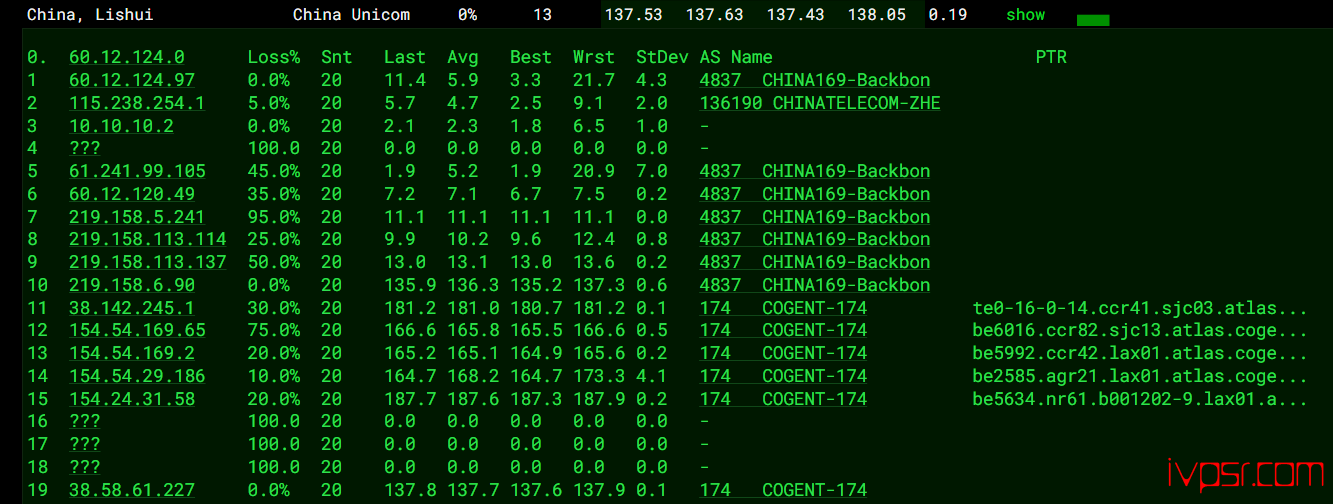The image size is (1333, 504).
Task: Select the PTR "be2585.agr21.lax01.atlas.coge..."
Action: [x=1140, y=376]
